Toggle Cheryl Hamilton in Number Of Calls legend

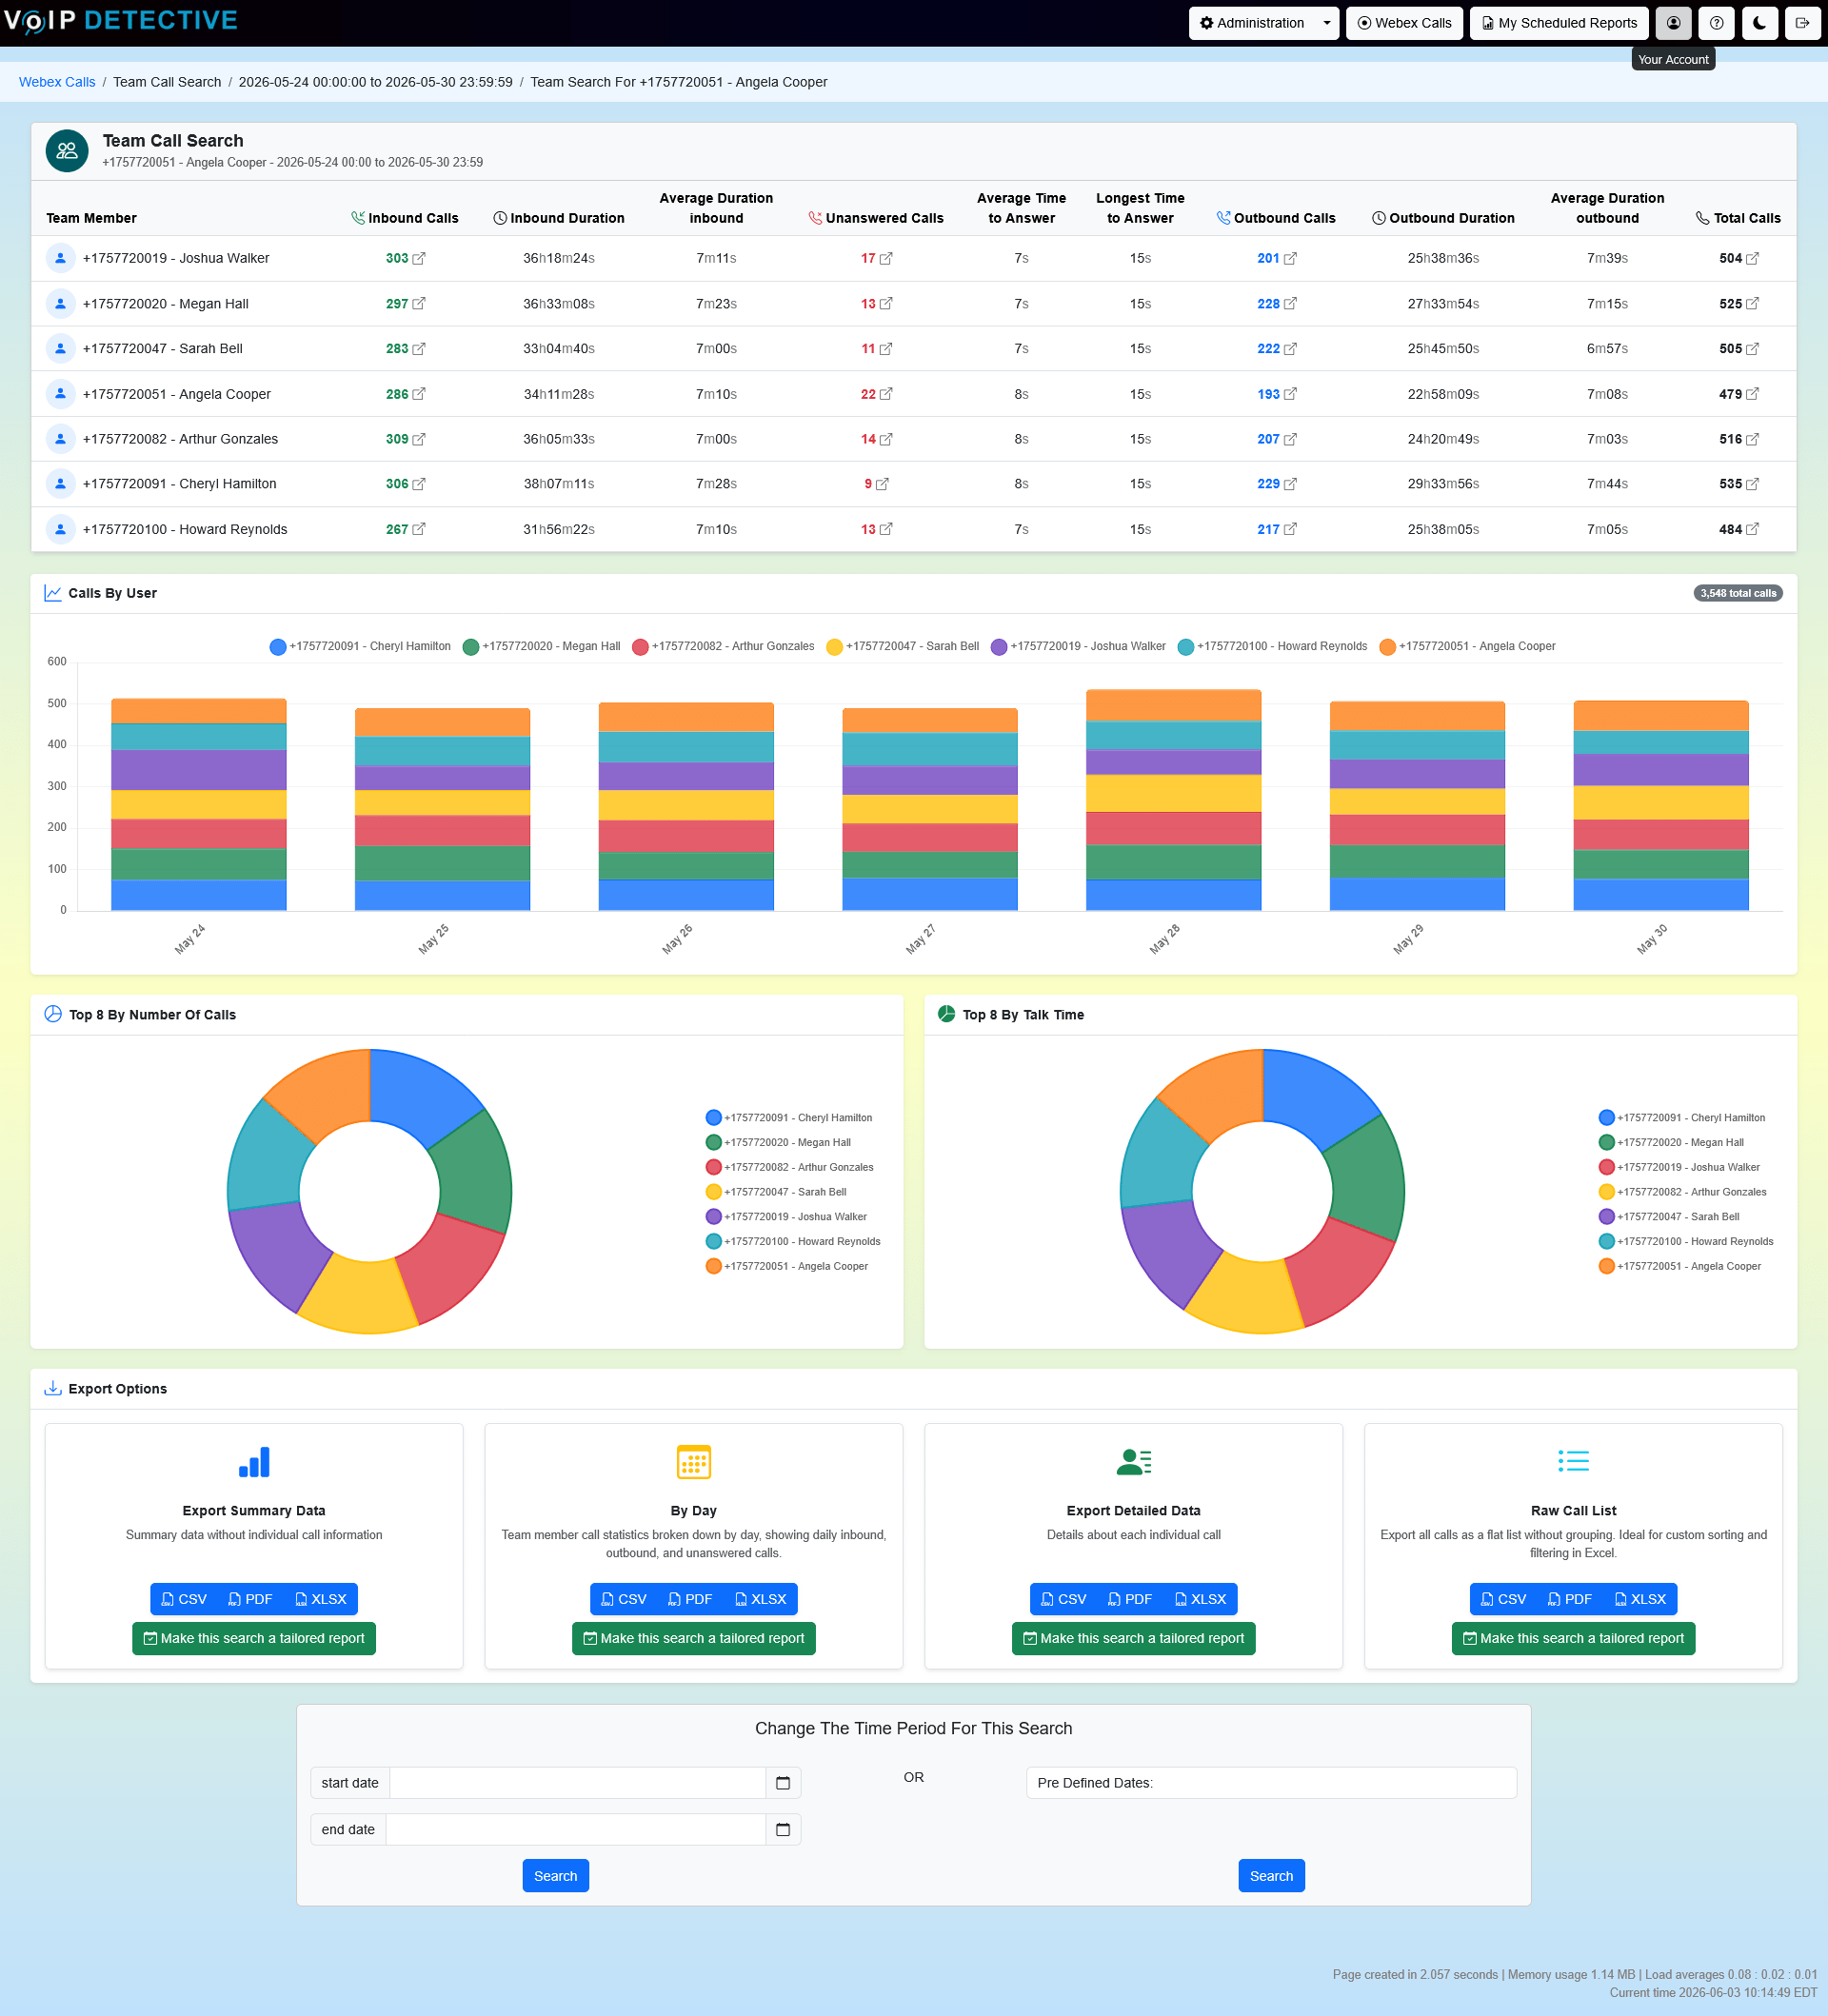click(789, 1118)
